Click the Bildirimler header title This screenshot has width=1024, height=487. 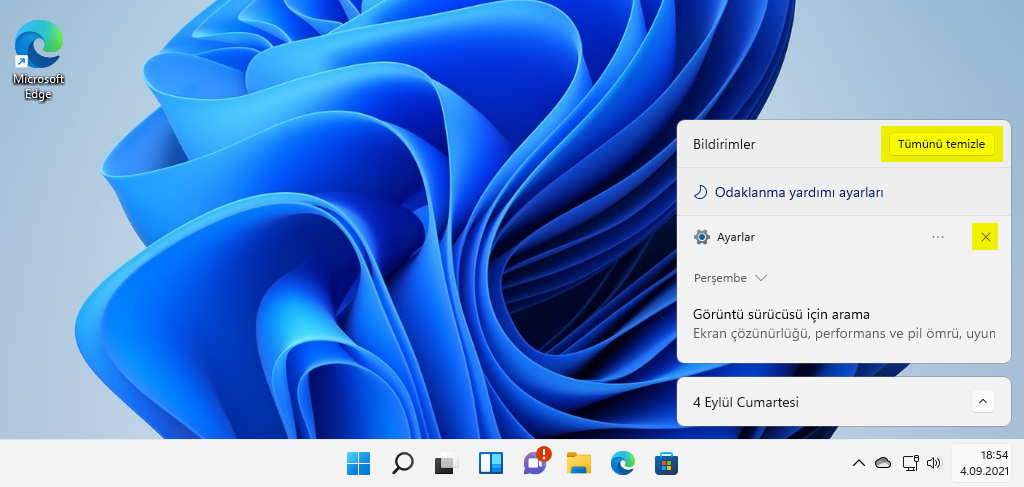tap(724, 144)
